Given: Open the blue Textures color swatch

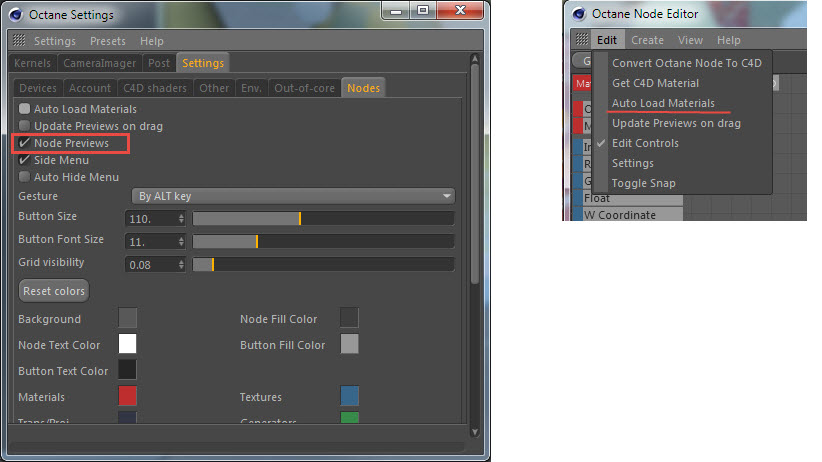Looking at the screenshot, I should click(x=350, y=396).
